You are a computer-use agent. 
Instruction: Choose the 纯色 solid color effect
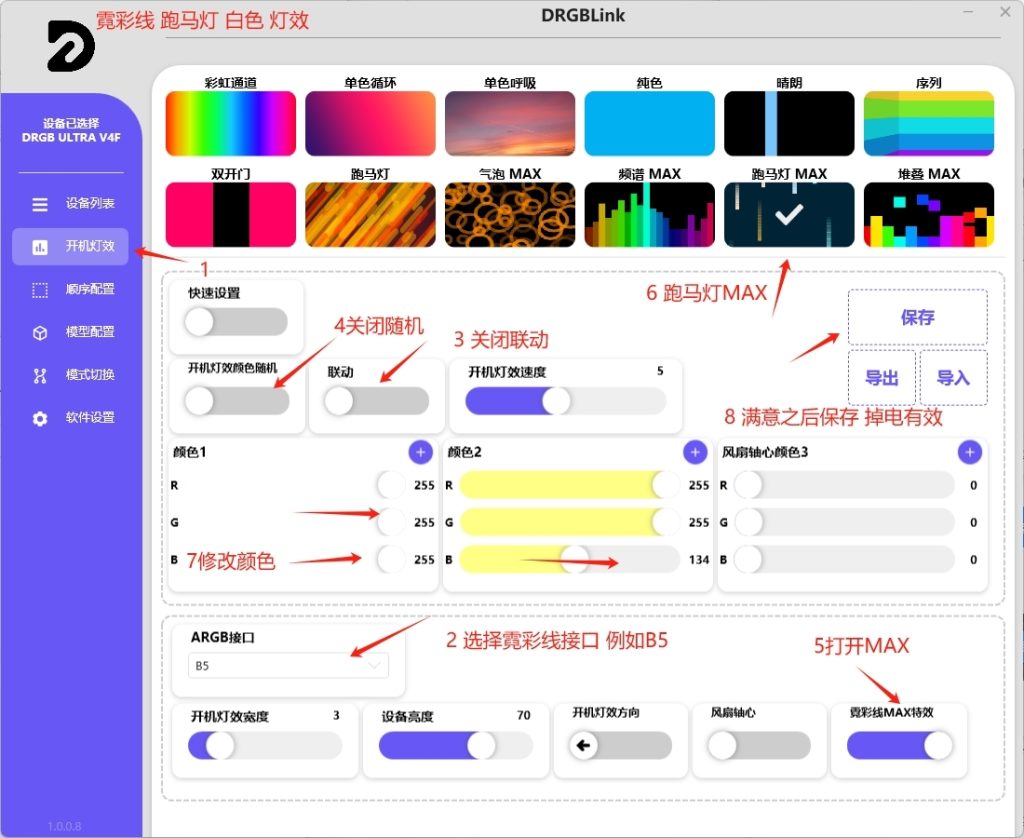click(650, 123)
